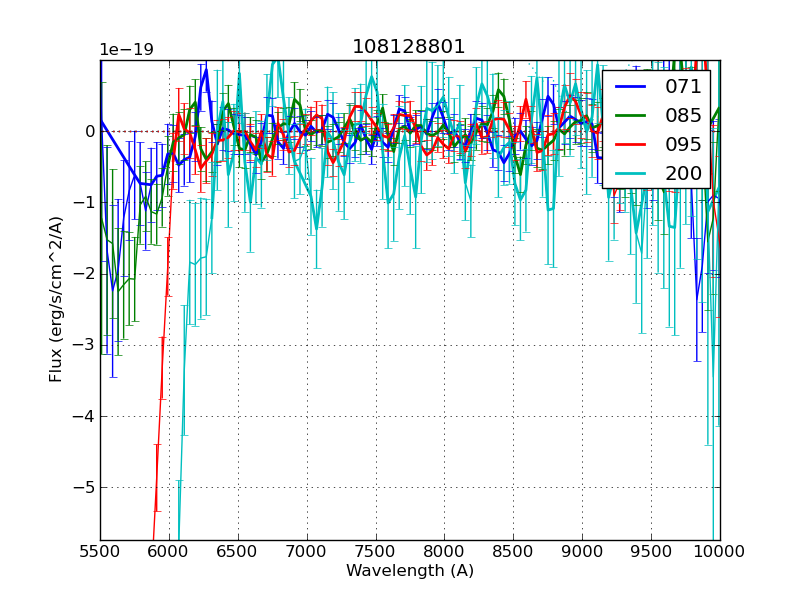Image resolution: width=800 pixels, height=600 pixels.
Task: Click the plot title 108128801
Action: pos(409,47)
